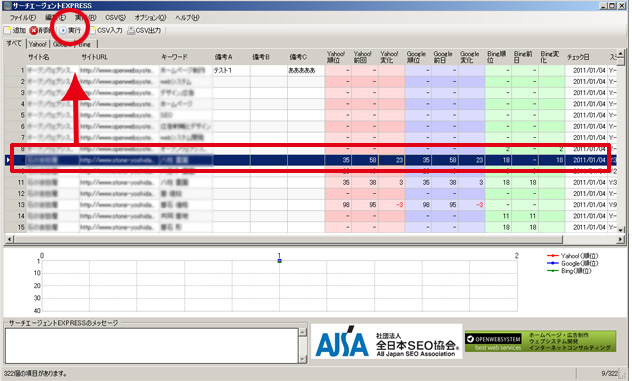The width and height of the screenshot is (632, 381).
Task: Run the check with the 実行 toolbar button
Action: click(70, 30)
